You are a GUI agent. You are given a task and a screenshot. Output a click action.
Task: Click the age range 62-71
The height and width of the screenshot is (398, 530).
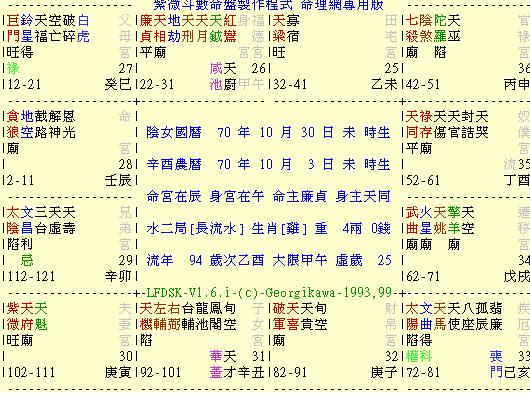click(x=423, y=277)
